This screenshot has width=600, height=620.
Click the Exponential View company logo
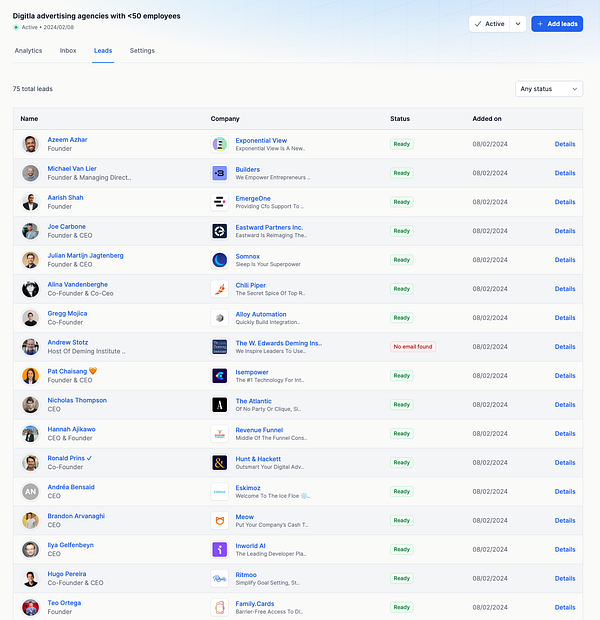(x=220, y=144)
